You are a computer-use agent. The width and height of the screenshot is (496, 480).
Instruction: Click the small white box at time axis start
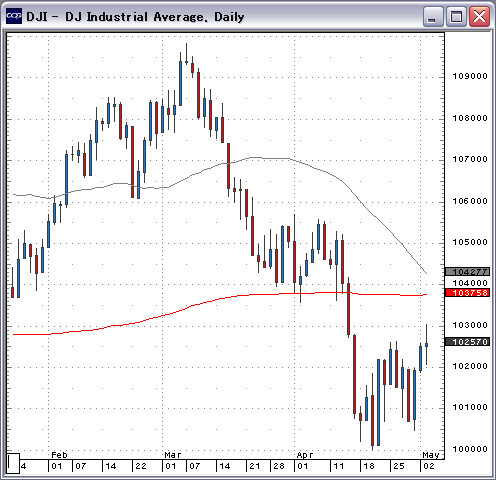click(x=13, y=463)
